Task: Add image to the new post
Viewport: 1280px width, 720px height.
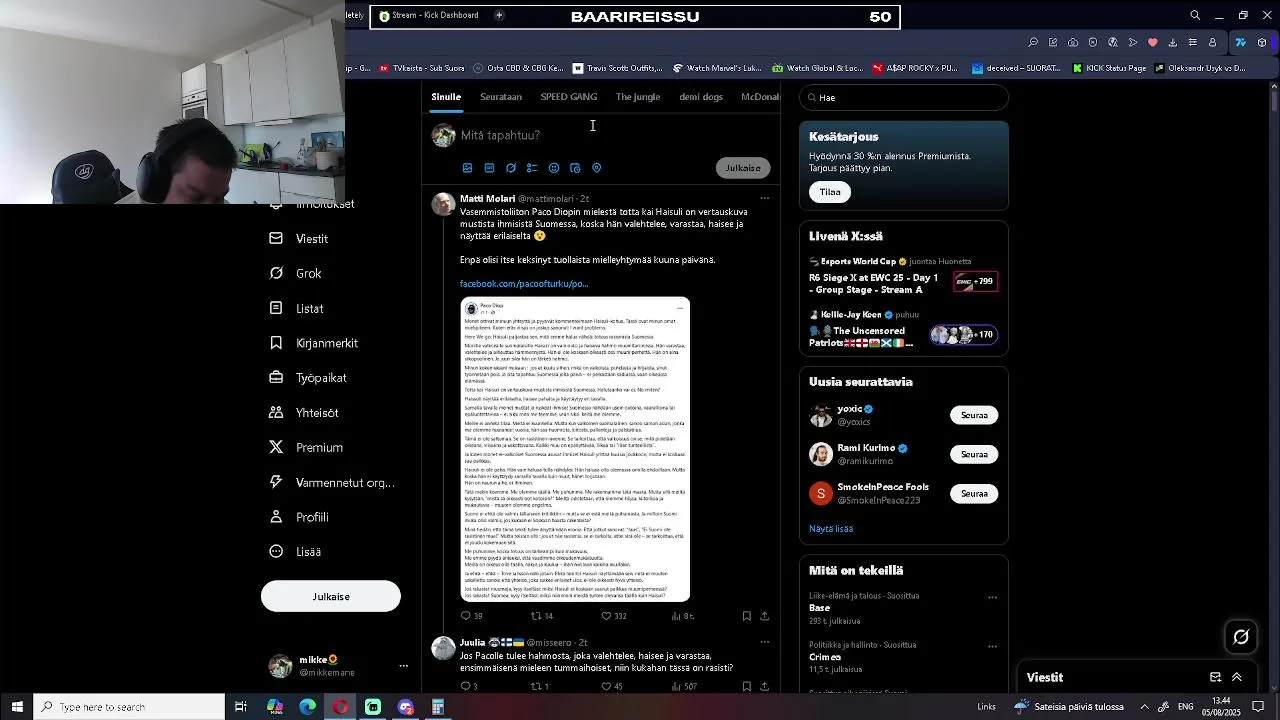Action: pyautogui.click(x=467, y=168)
